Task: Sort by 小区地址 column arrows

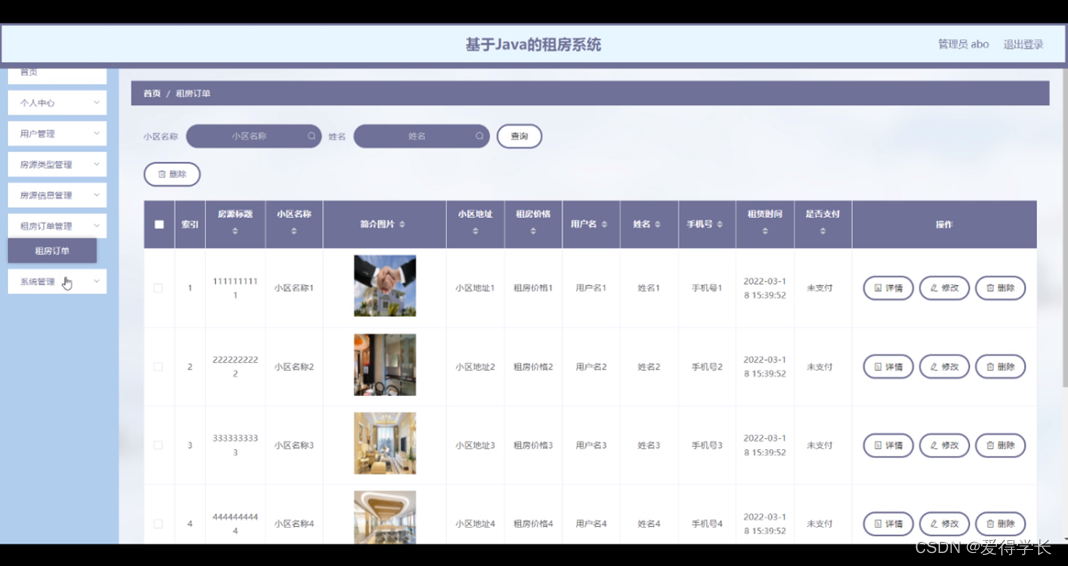Action: [x=475, y=232]
